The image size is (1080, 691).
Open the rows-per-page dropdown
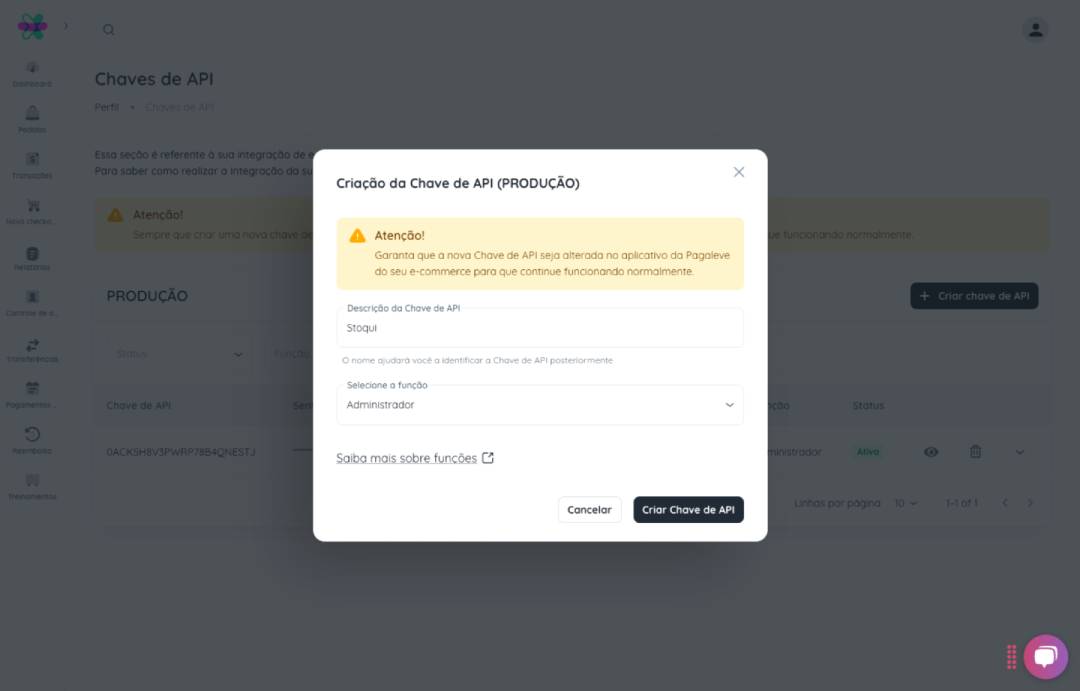coord(906,503)
